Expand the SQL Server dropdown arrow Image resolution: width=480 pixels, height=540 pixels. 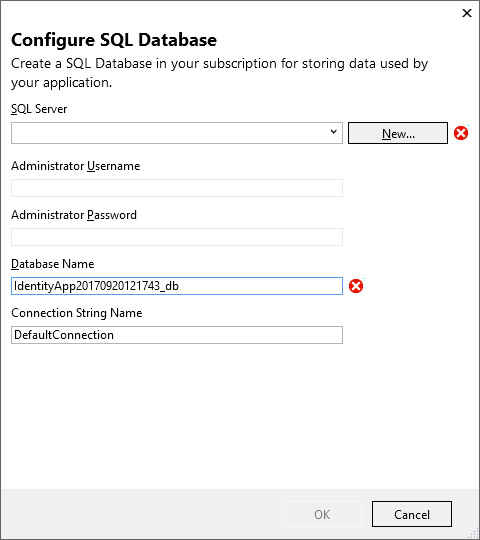(333, 132)
